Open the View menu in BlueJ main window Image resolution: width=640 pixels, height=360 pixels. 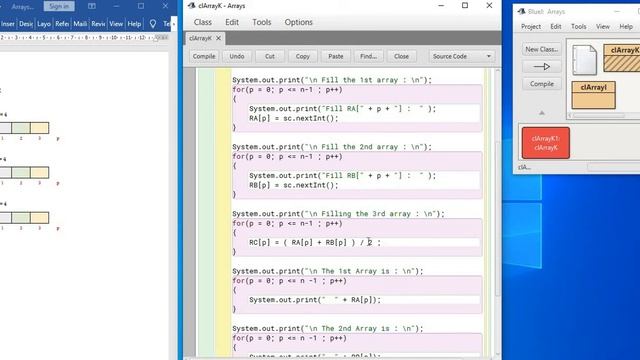coord(602,27)
